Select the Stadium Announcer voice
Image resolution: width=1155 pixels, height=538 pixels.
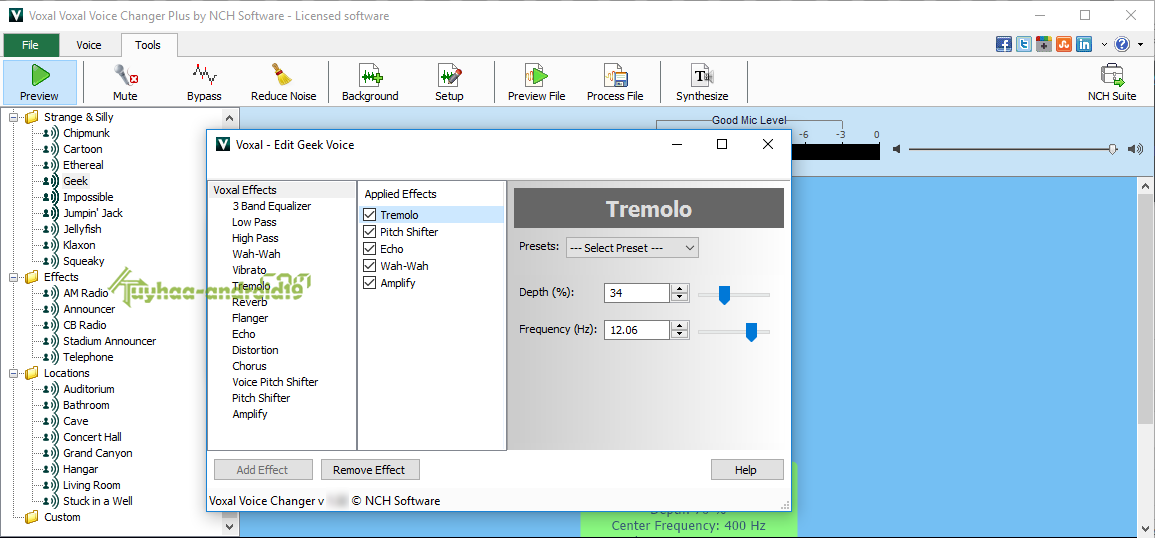pyautogui.click(x=109, y=341)
